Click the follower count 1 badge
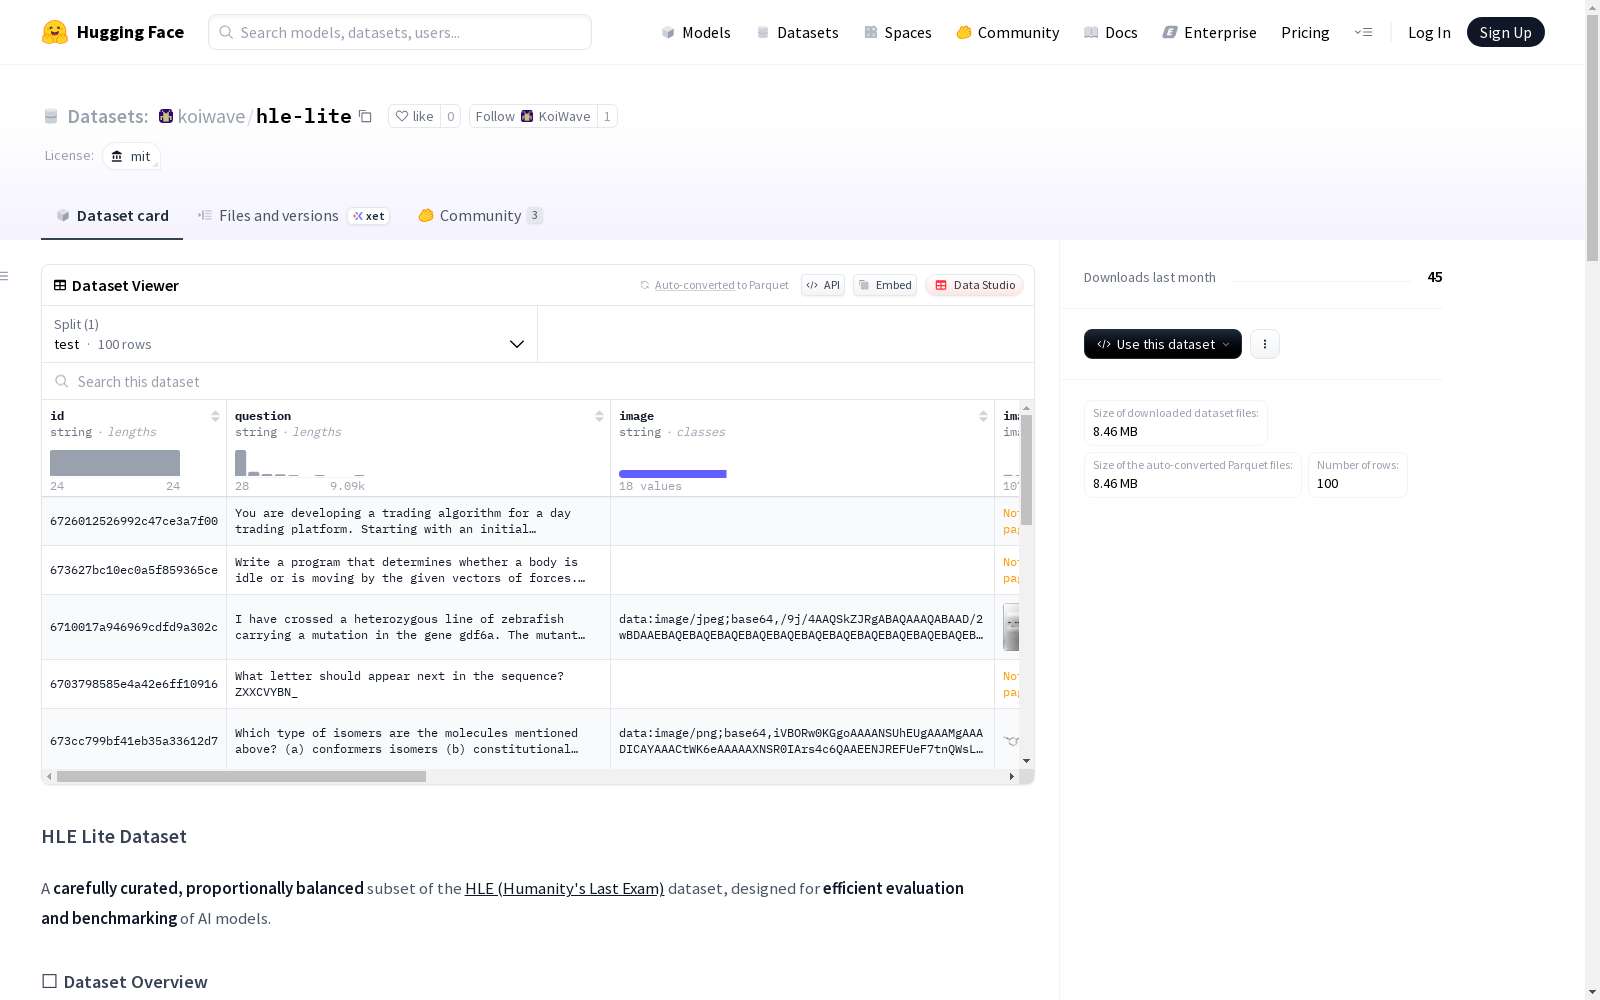The height and width of the screenshot is (1000, 1600). point(607,117)
